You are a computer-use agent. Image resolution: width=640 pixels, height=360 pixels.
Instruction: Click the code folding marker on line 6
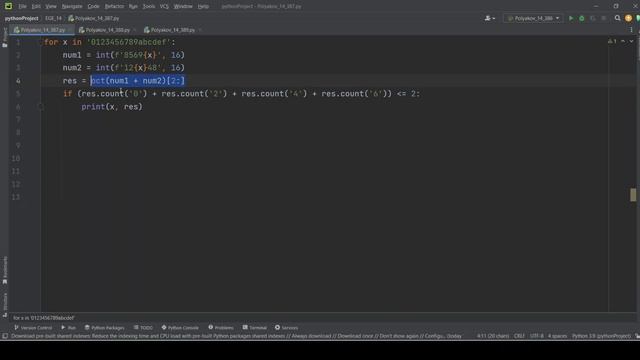pos(41,107)
